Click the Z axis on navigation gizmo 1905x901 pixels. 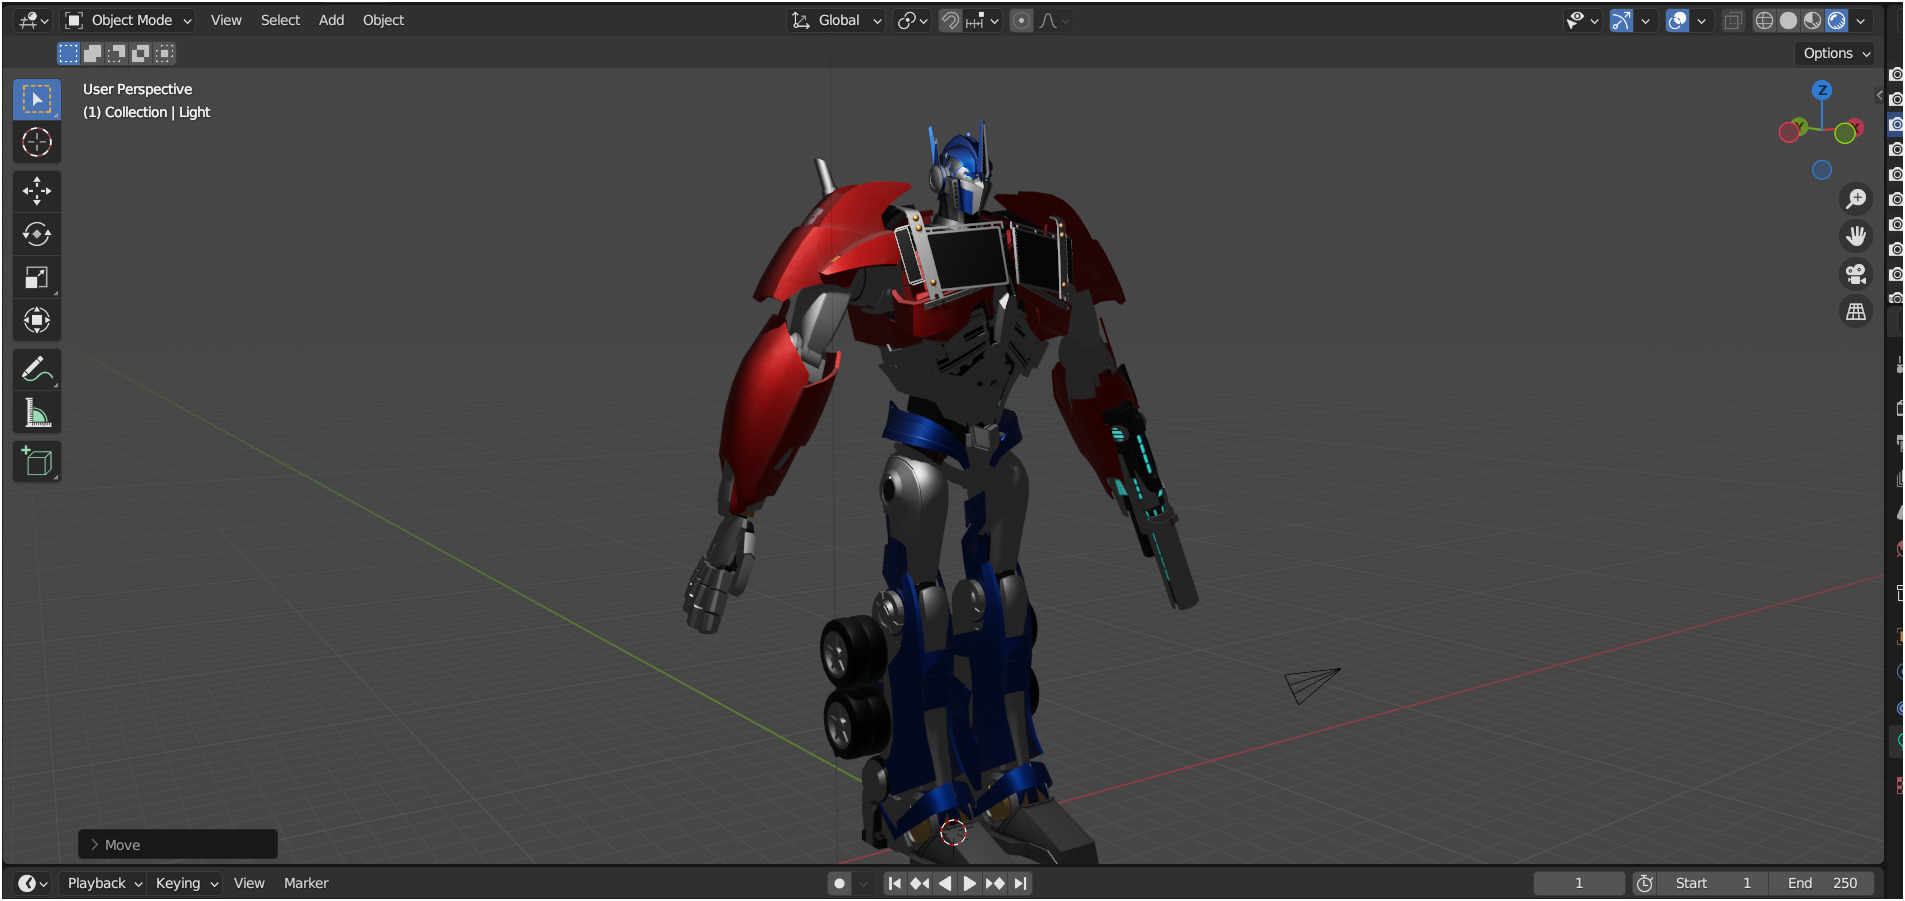pos(1822,90)
